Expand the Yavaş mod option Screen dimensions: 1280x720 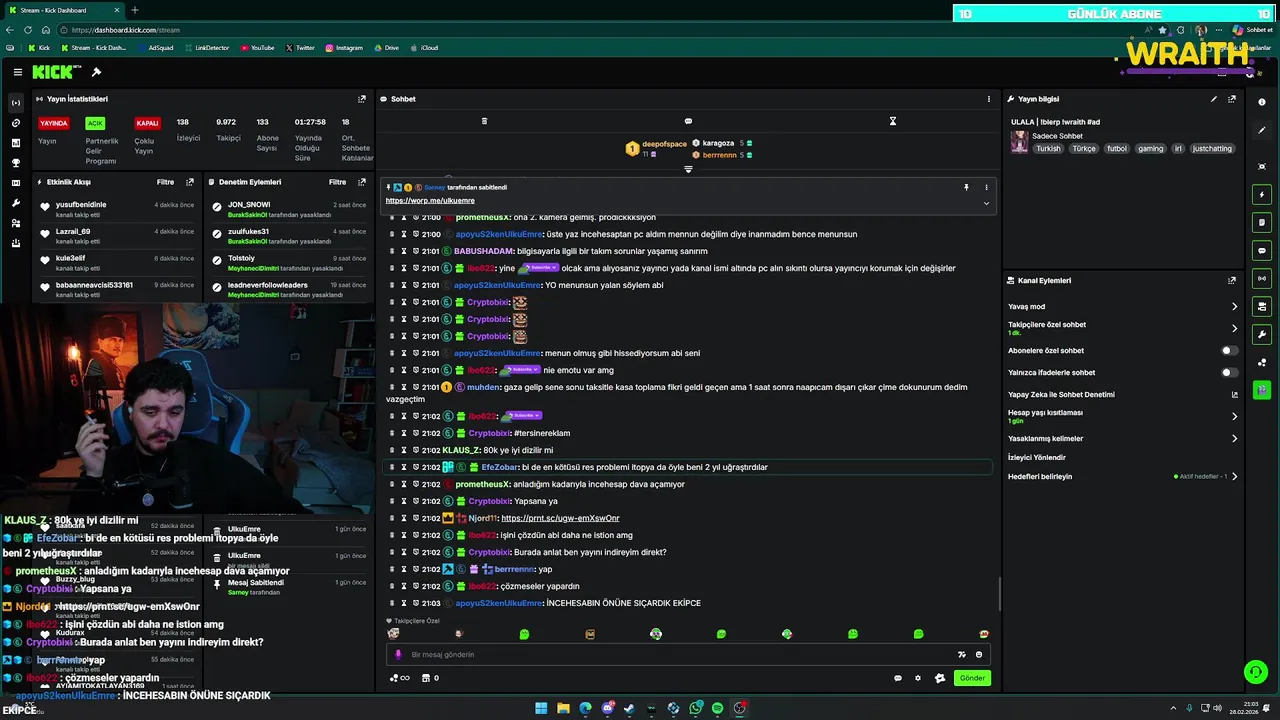point(1234,307)
